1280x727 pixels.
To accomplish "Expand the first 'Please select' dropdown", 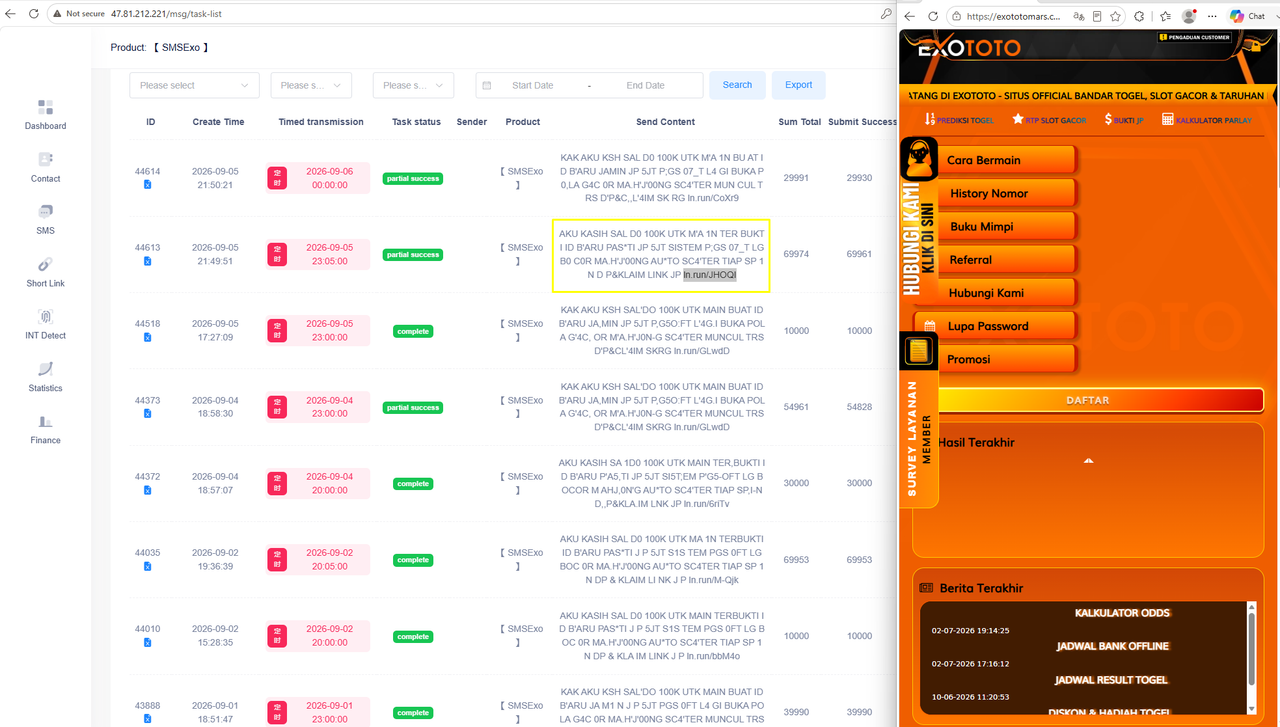I will pyautogui.click(x=194, y=85).
